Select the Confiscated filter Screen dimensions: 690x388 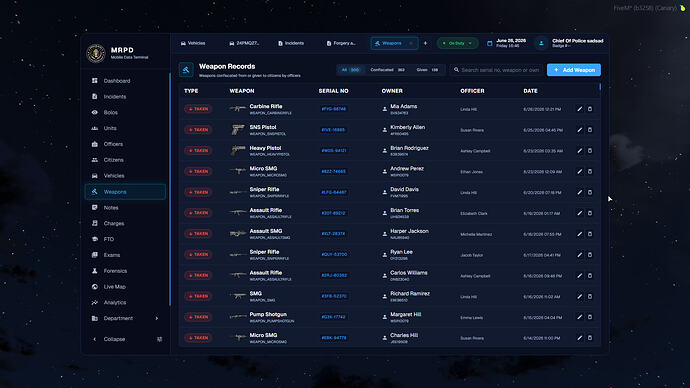click(387, 70)
